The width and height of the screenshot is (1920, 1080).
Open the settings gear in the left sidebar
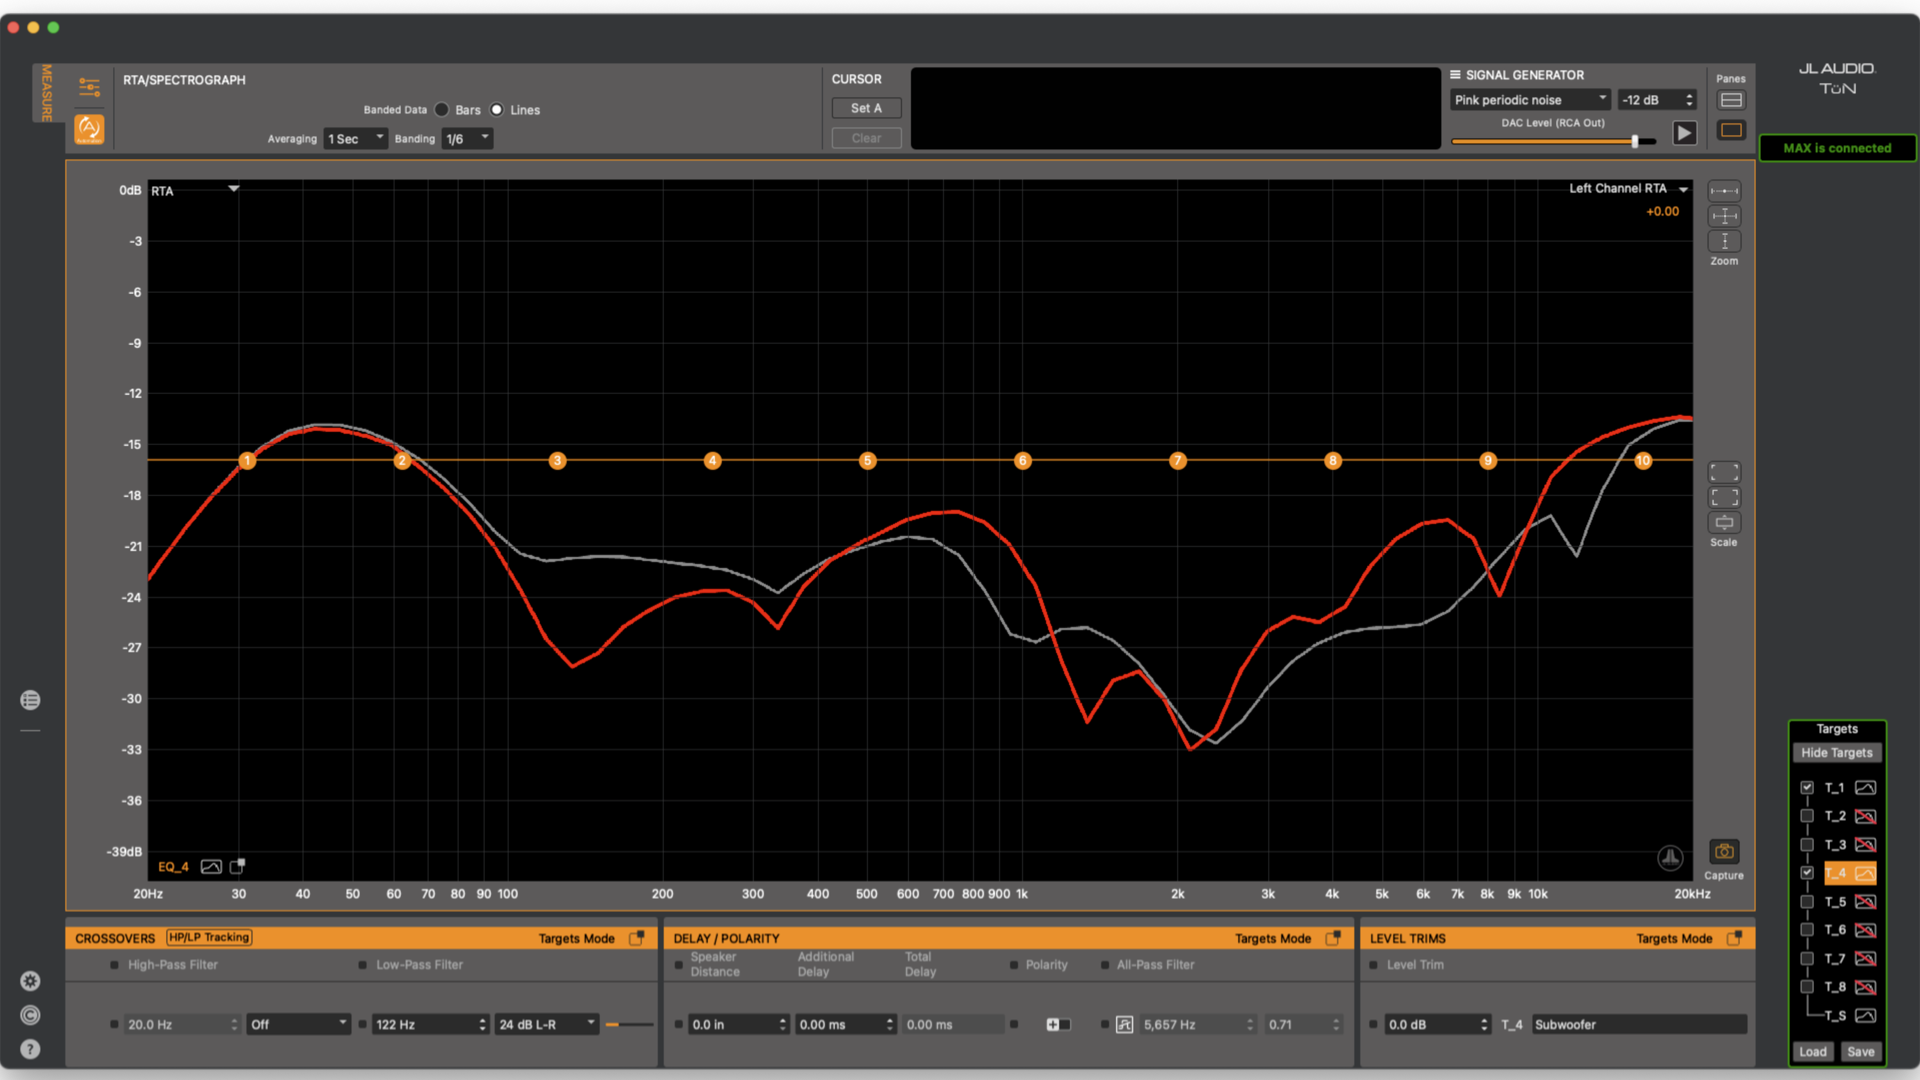pos(30,981)
